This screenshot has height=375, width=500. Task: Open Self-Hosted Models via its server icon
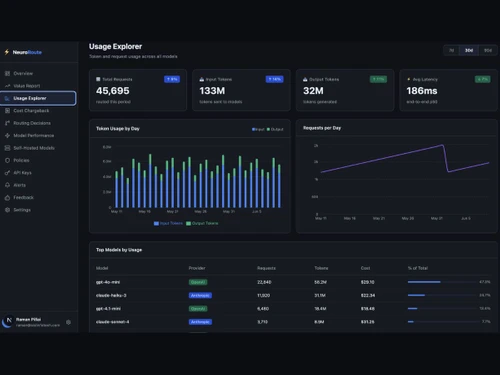click(x=7, y=148)
